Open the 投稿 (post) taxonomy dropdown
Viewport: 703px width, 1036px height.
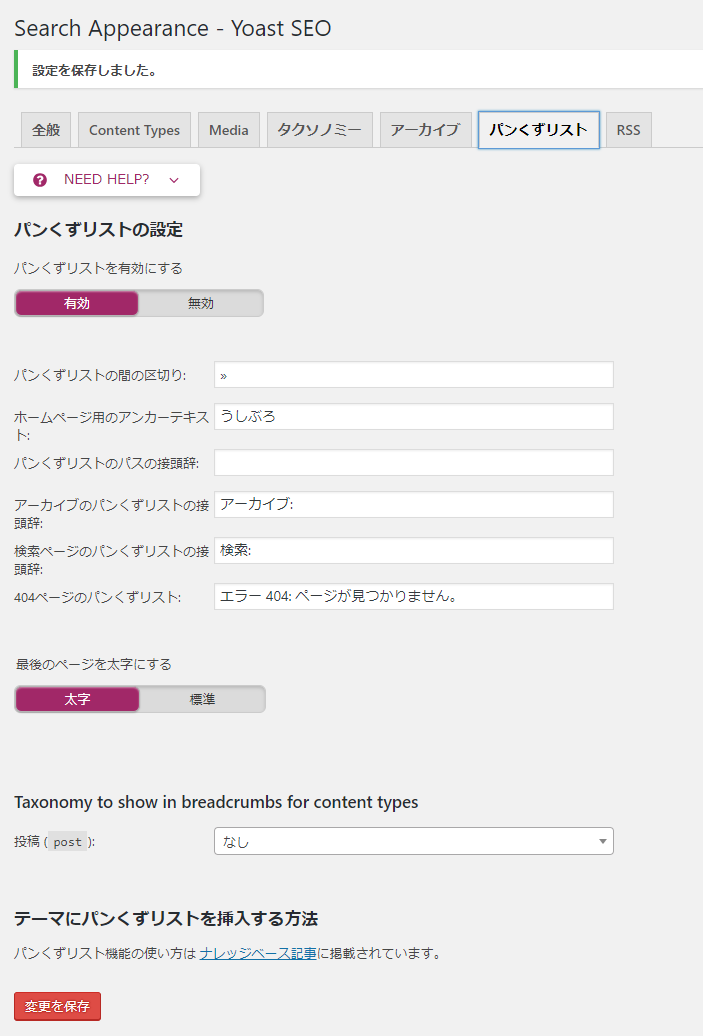point(414,841)
